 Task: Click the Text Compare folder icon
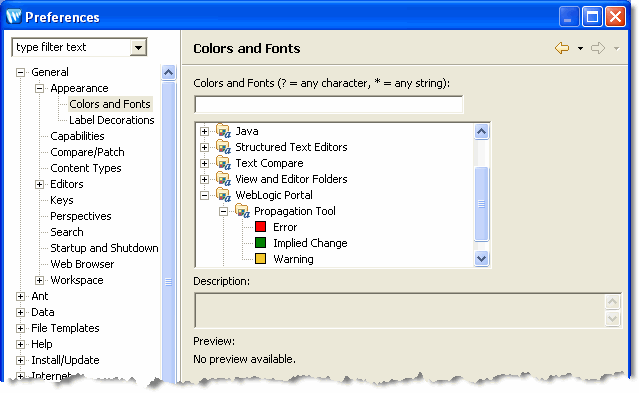click(x=223, y=163)
